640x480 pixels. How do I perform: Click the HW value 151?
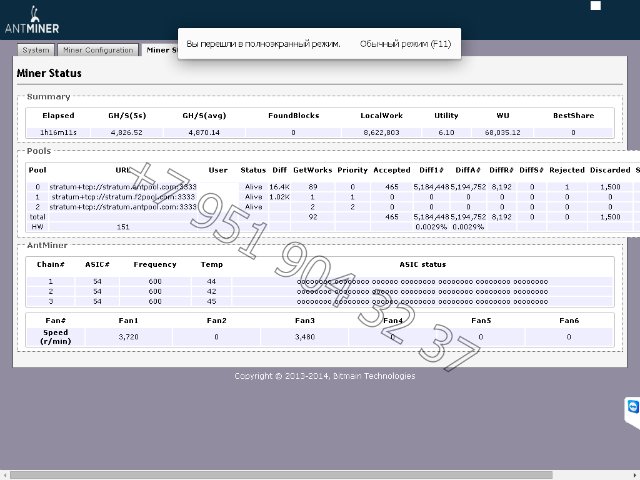[123, 227]
